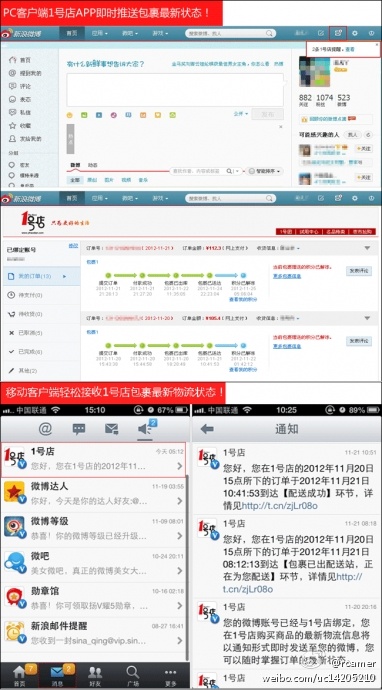382x690 pixels.
Task: Tap the t.cn/zjLr08o link in the 10:51 notification
Action: click(279, 506)
